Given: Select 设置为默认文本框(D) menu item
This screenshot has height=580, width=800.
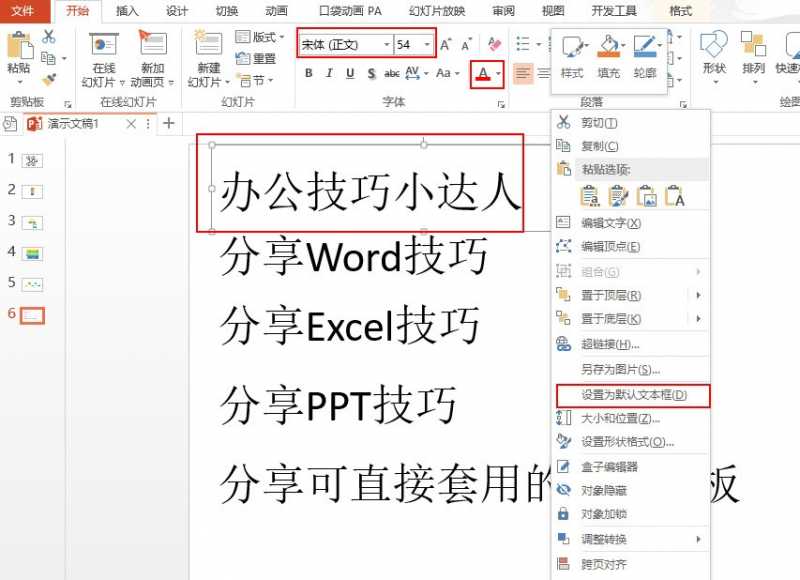Looking at the screenshot, I should click(632, 395).
